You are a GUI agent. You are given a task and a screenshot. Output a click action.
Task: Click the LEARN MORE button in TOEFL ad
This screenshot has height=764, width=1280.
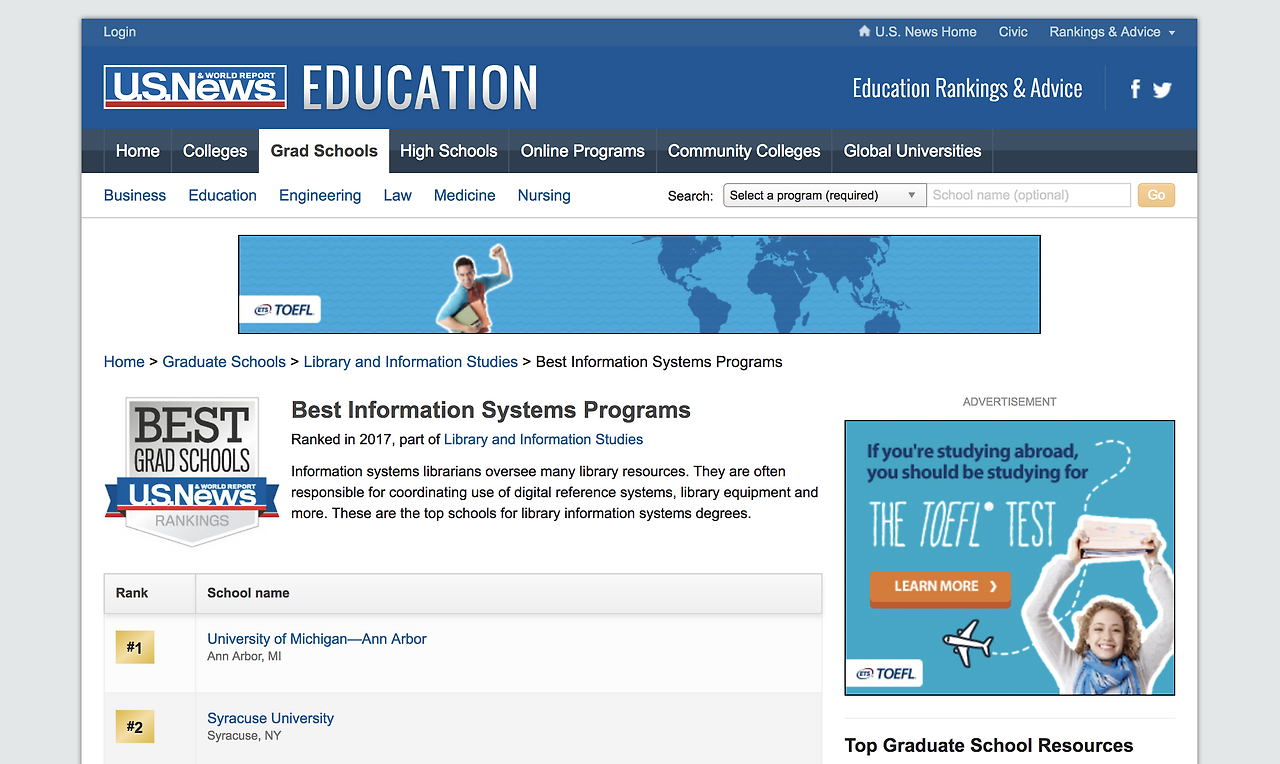point(940,587)
